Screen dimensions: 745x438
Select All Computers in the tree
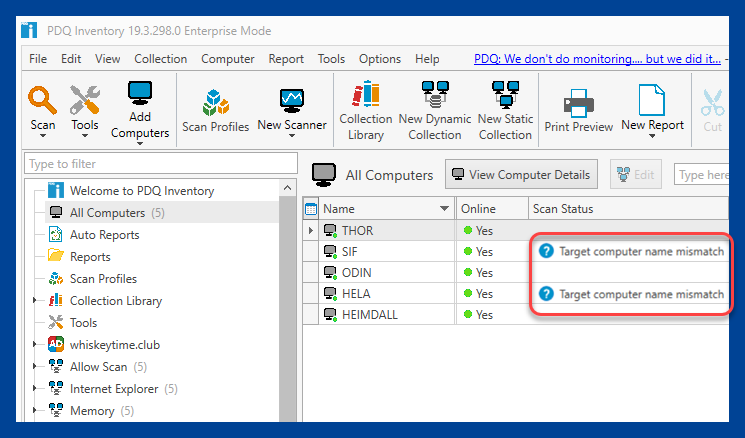click(117, 212)
